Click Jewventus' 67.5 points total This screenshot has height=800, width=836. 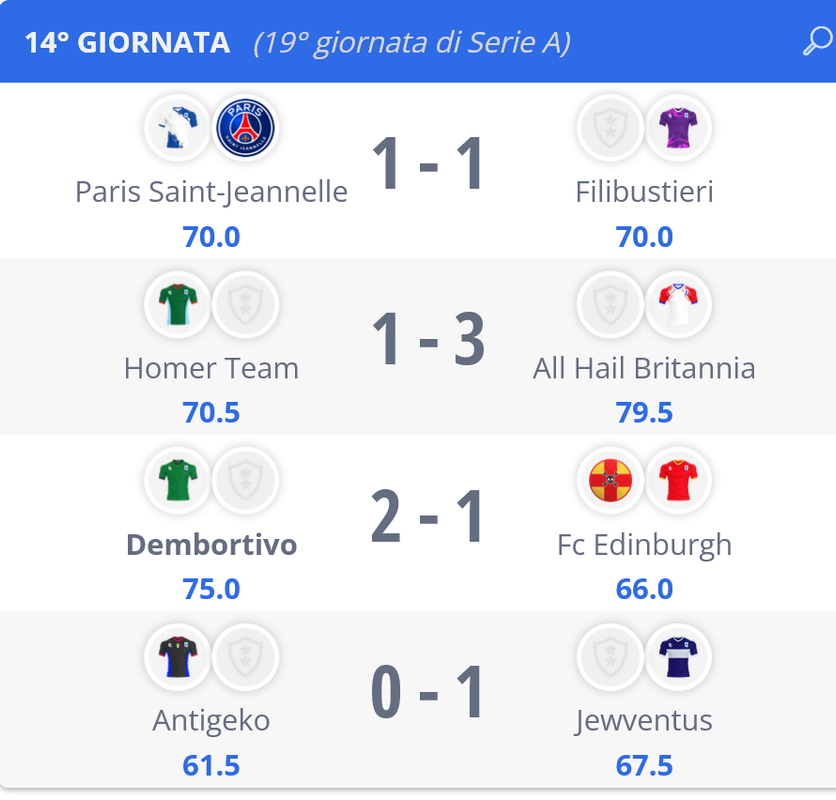pos(644,766)
